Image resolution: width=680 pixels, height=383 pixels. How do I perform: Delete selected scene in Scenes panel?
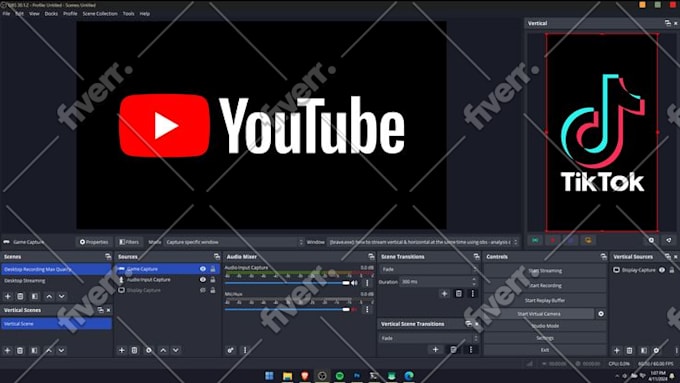point(20,296)
